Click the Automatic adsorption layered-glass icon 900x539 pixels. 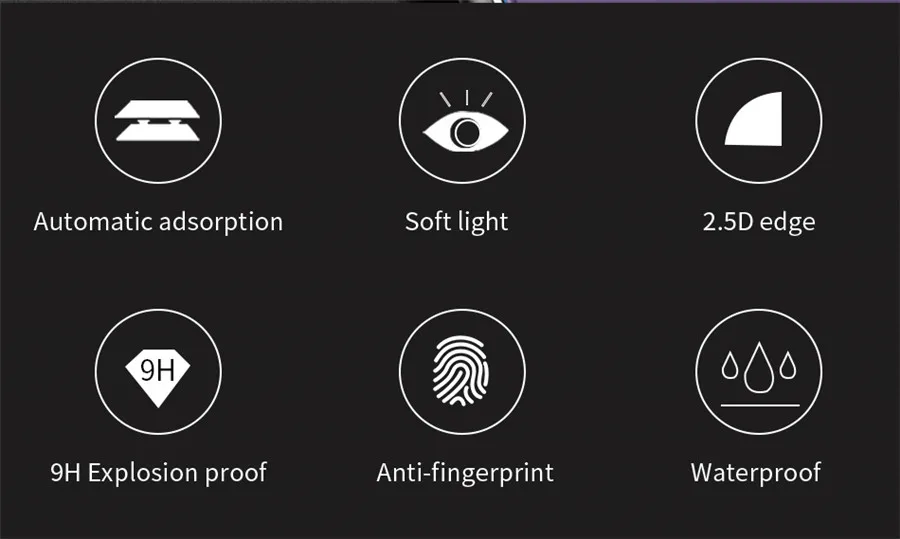pyautogui.click(x=158, y=121)
